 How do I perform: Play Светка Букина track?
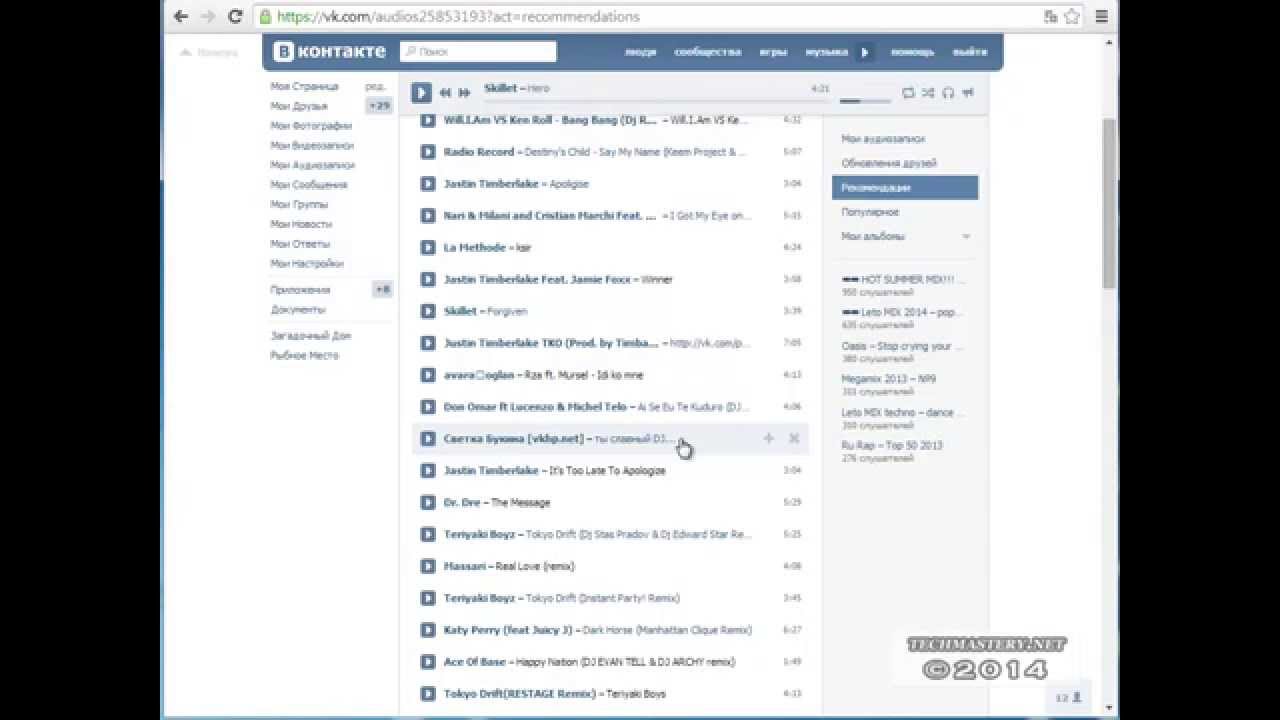click(x=428, y=439)
